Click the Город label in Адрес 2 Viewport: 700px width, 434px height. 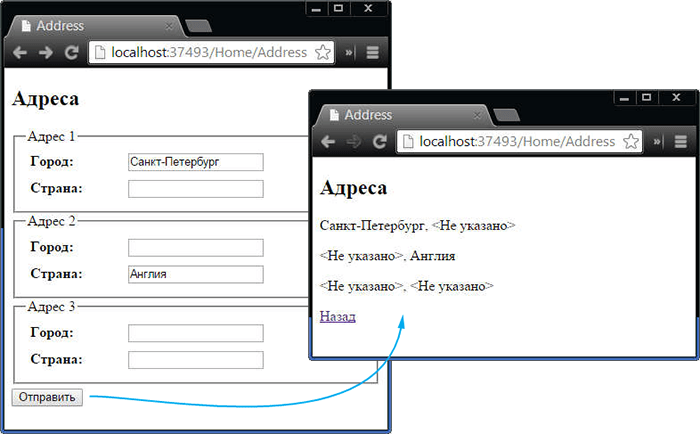(52, 247)
